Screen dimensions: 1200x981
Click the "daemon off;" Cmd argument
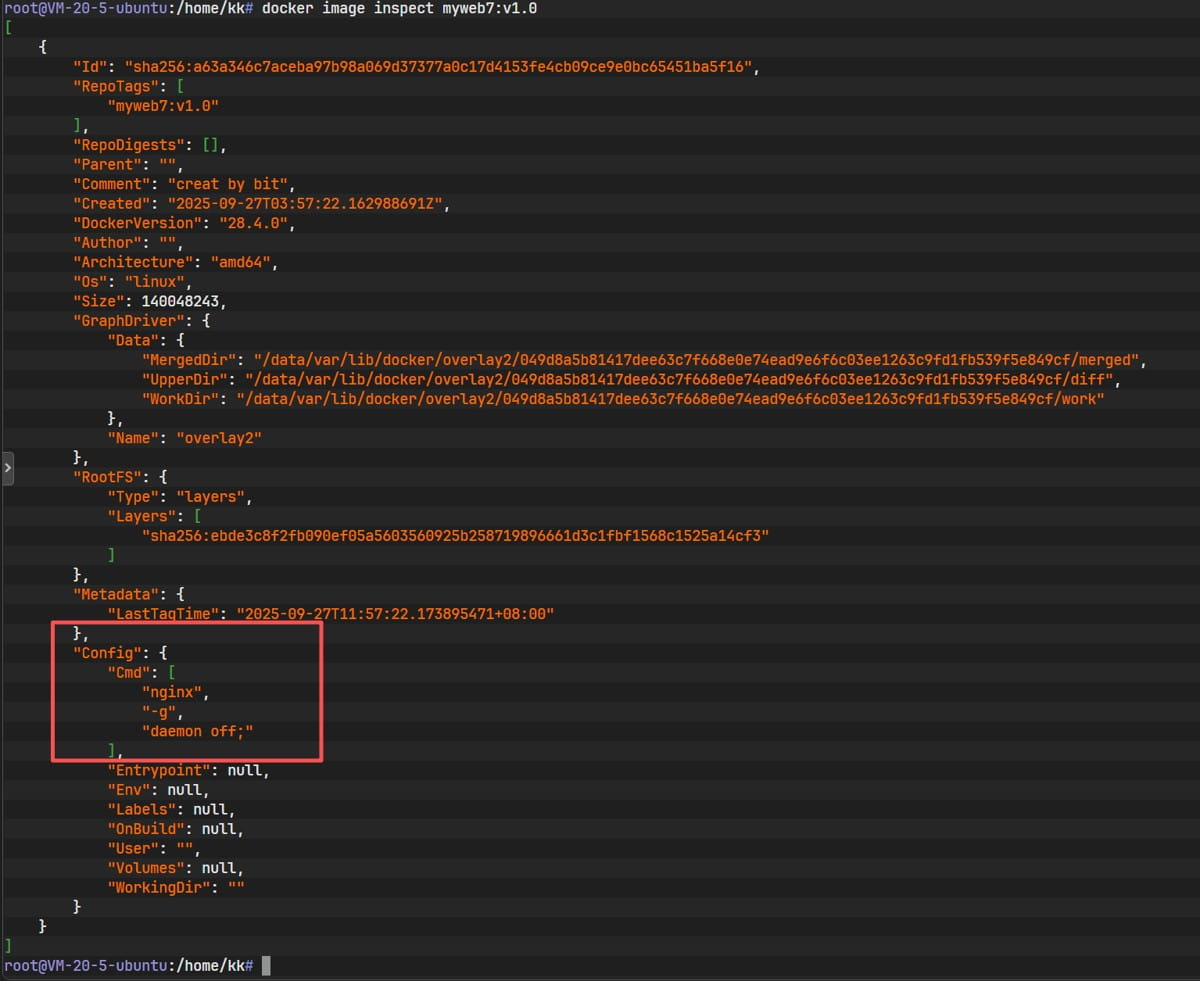coord(197,731)
